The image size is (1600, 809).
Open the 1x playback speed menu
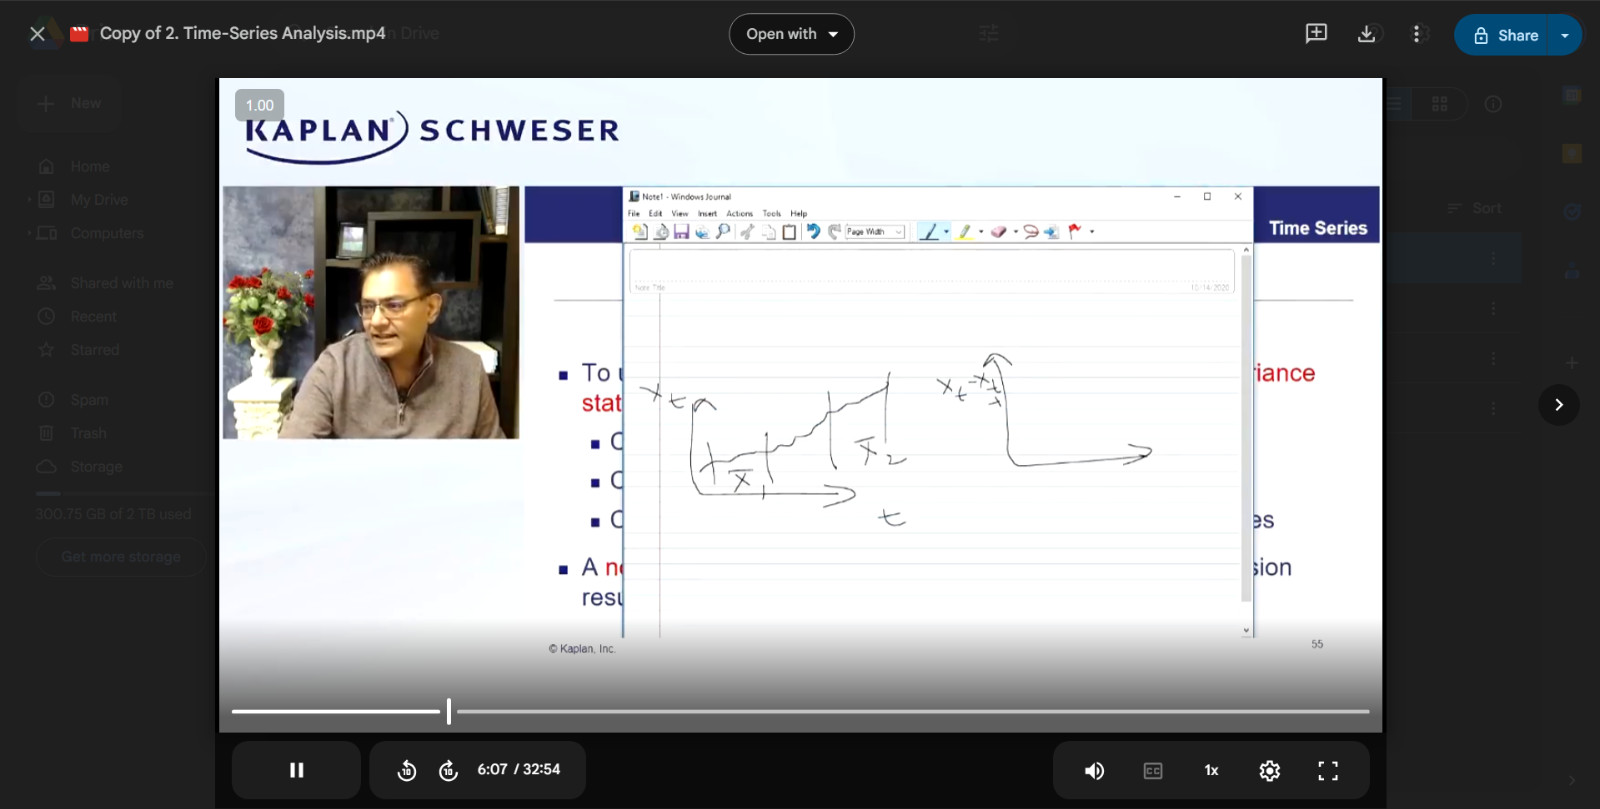[x=1211, y=770]
